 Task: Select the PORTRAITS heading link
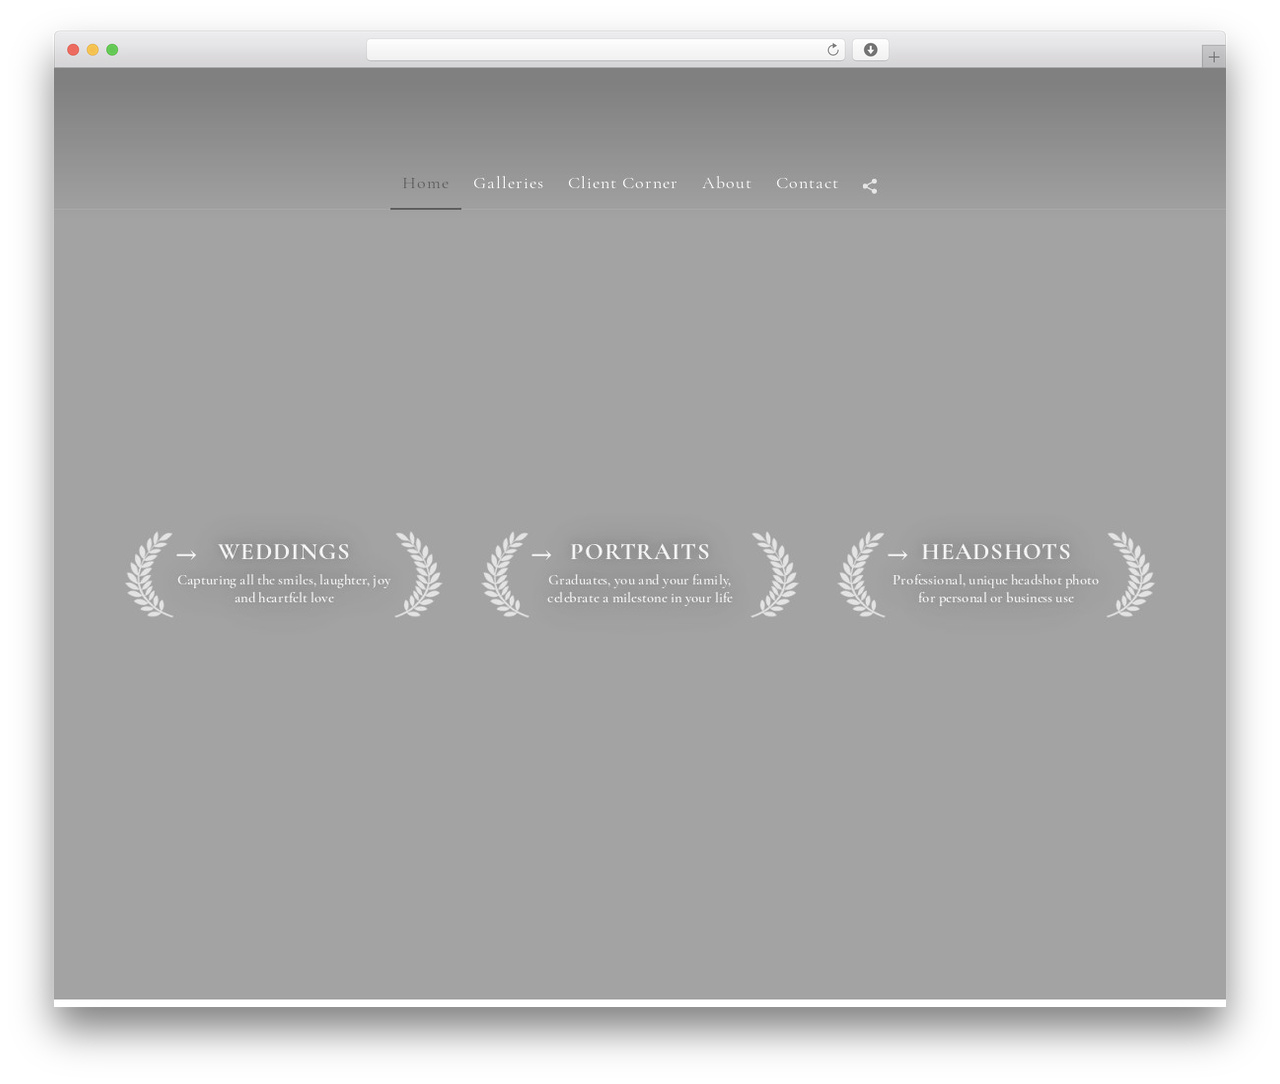tap(640, 552)
